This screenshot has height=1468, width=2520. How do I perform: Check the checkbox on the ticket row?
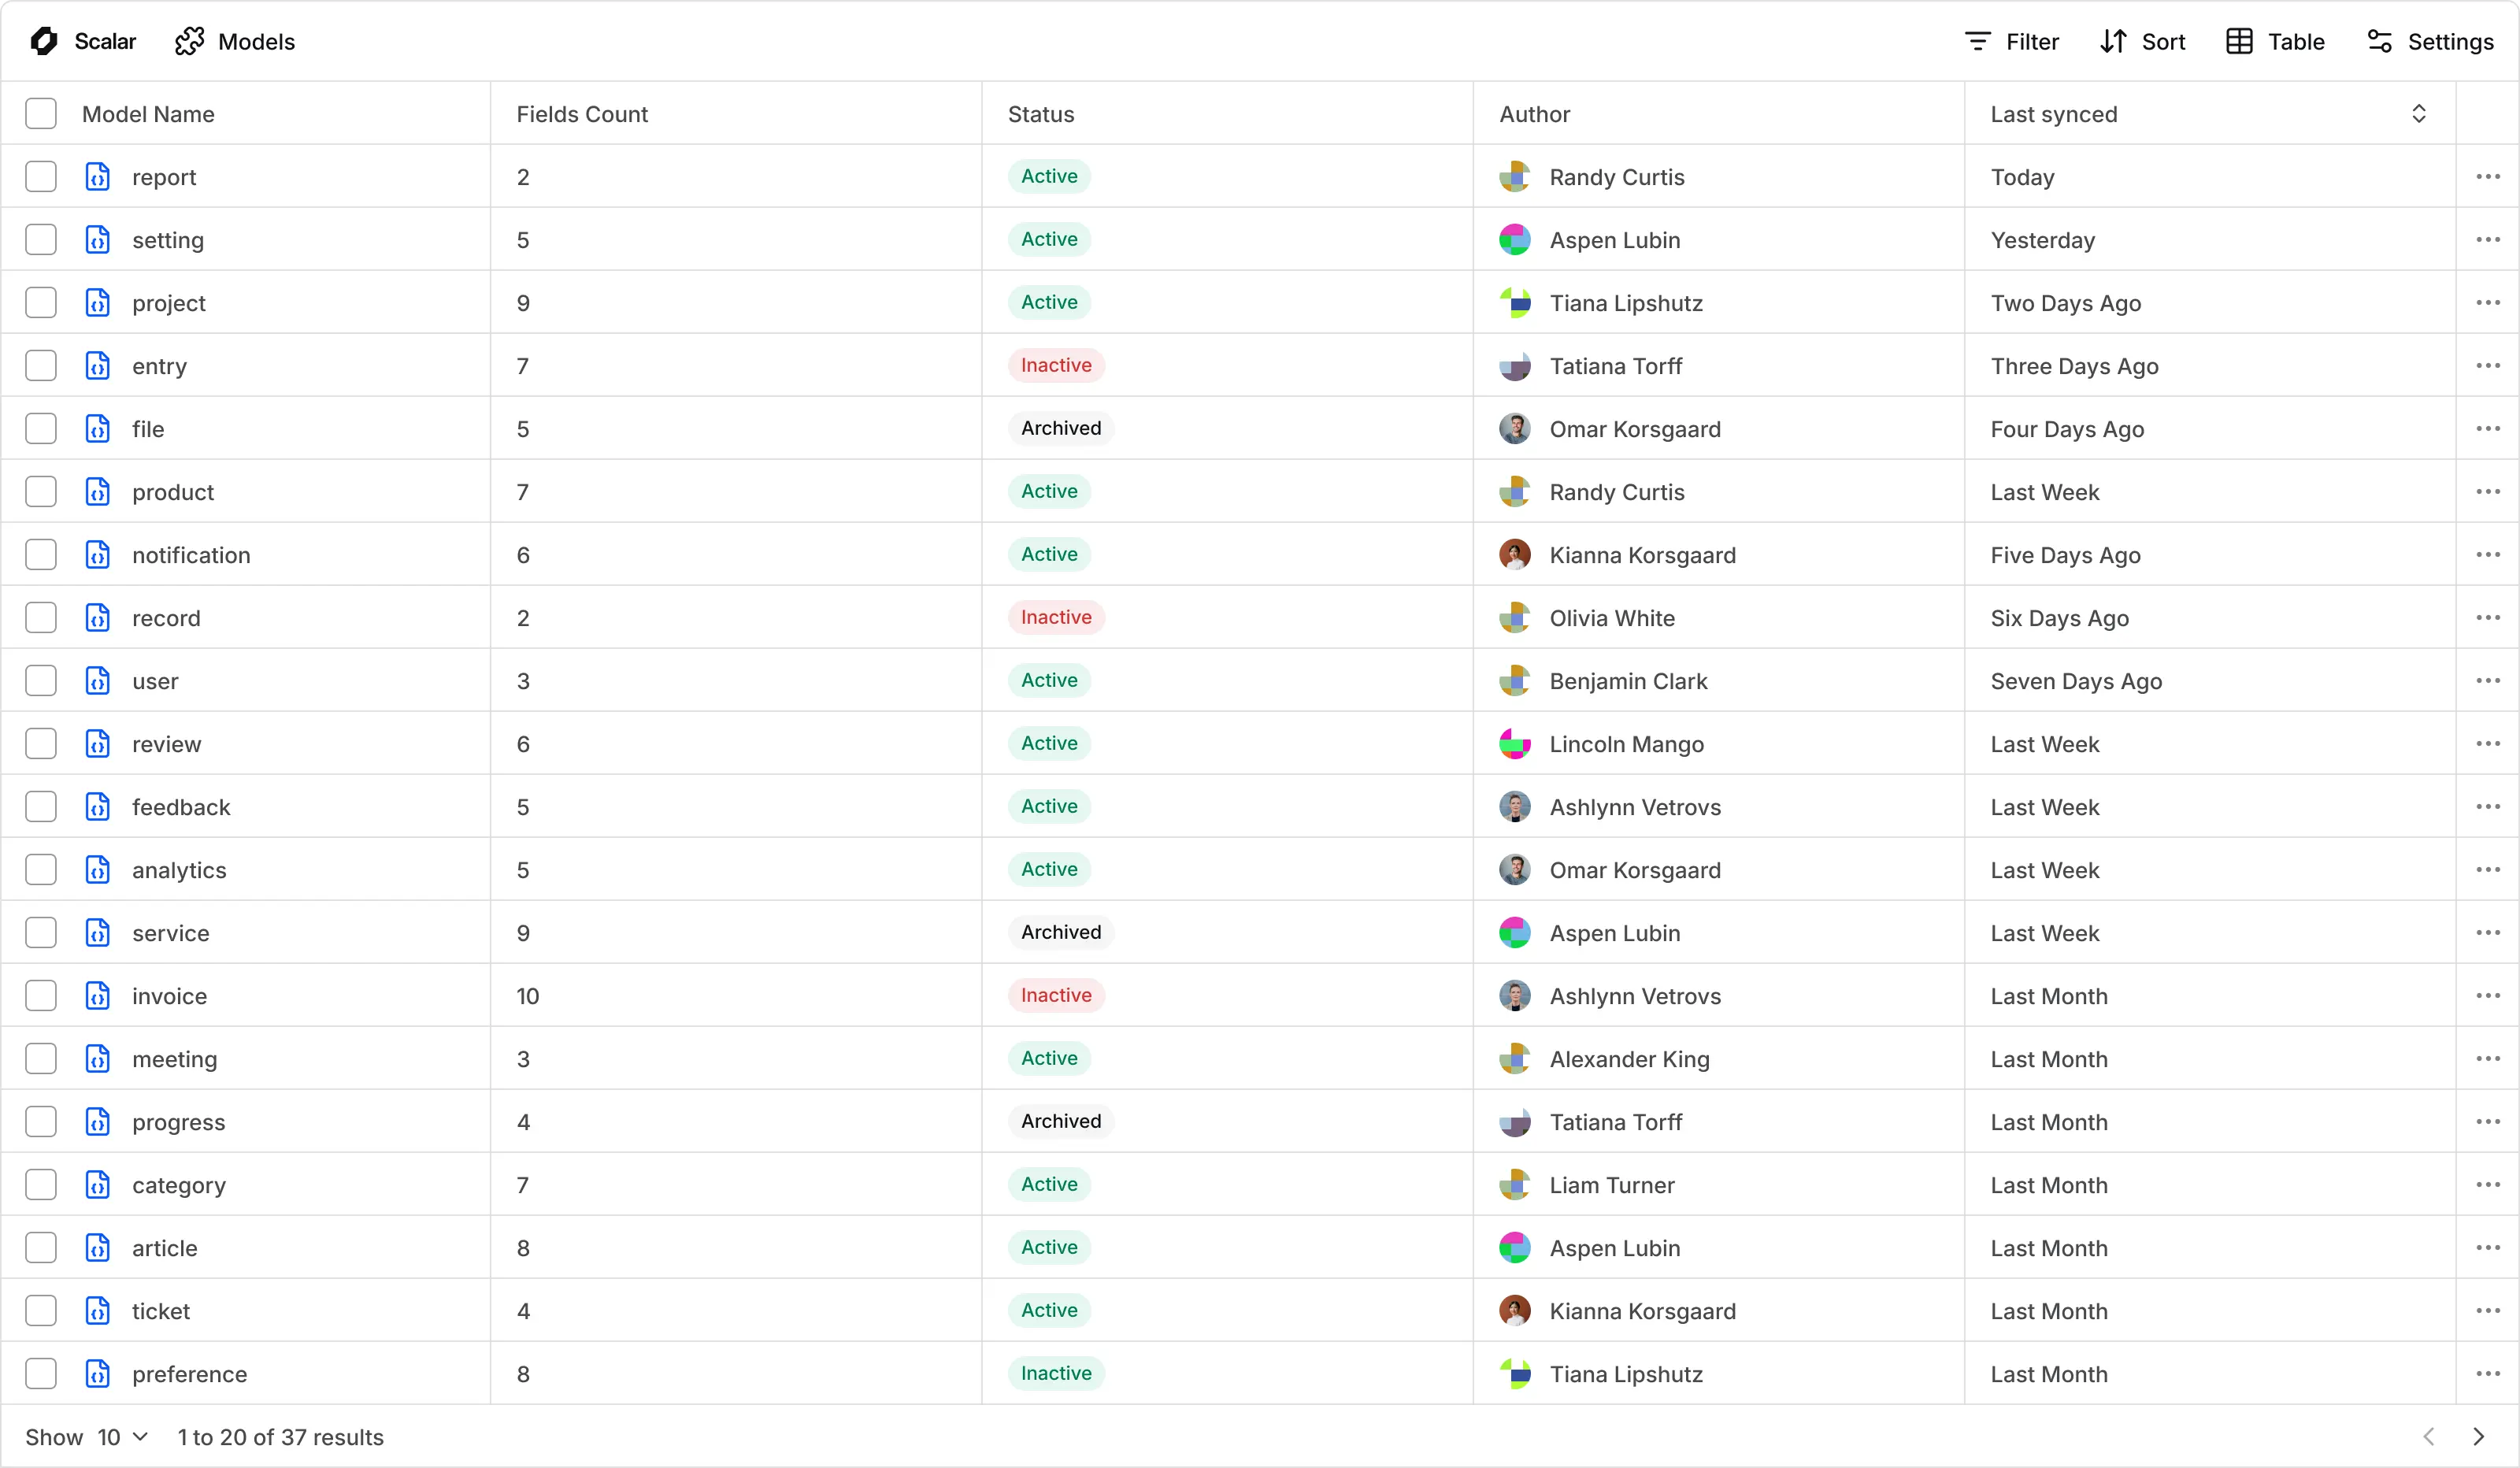41,1310
